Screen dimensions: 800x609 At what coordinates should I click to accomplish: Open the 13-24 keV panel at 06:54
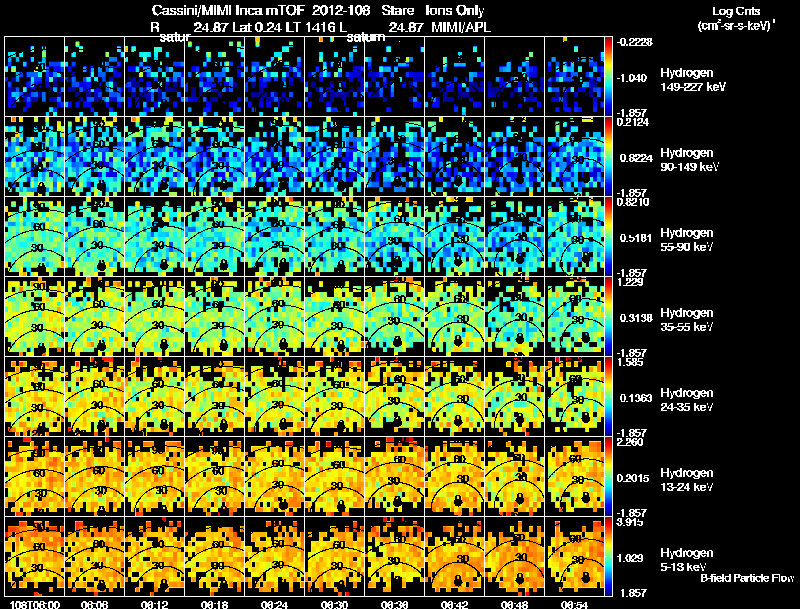574,476
